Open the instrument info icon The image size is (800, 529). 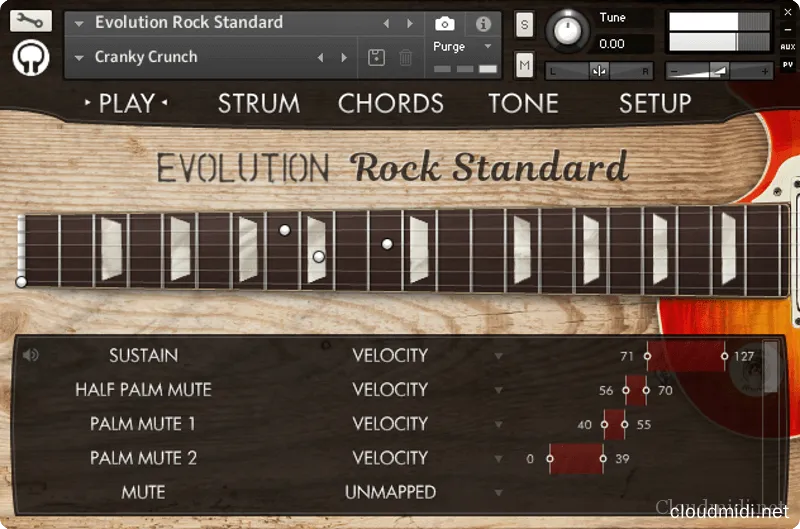coord(482,23)
